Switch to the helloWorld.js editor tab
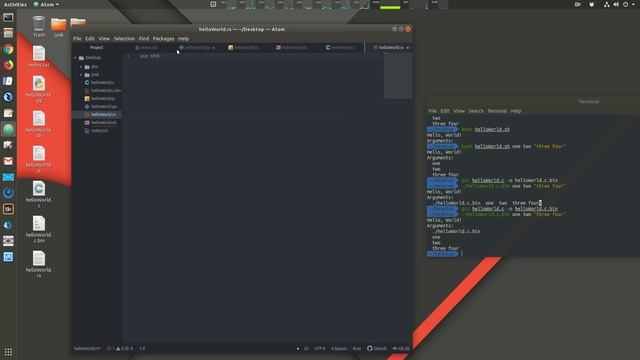Viewport: 640px width, 360px height. pos(243,48)
